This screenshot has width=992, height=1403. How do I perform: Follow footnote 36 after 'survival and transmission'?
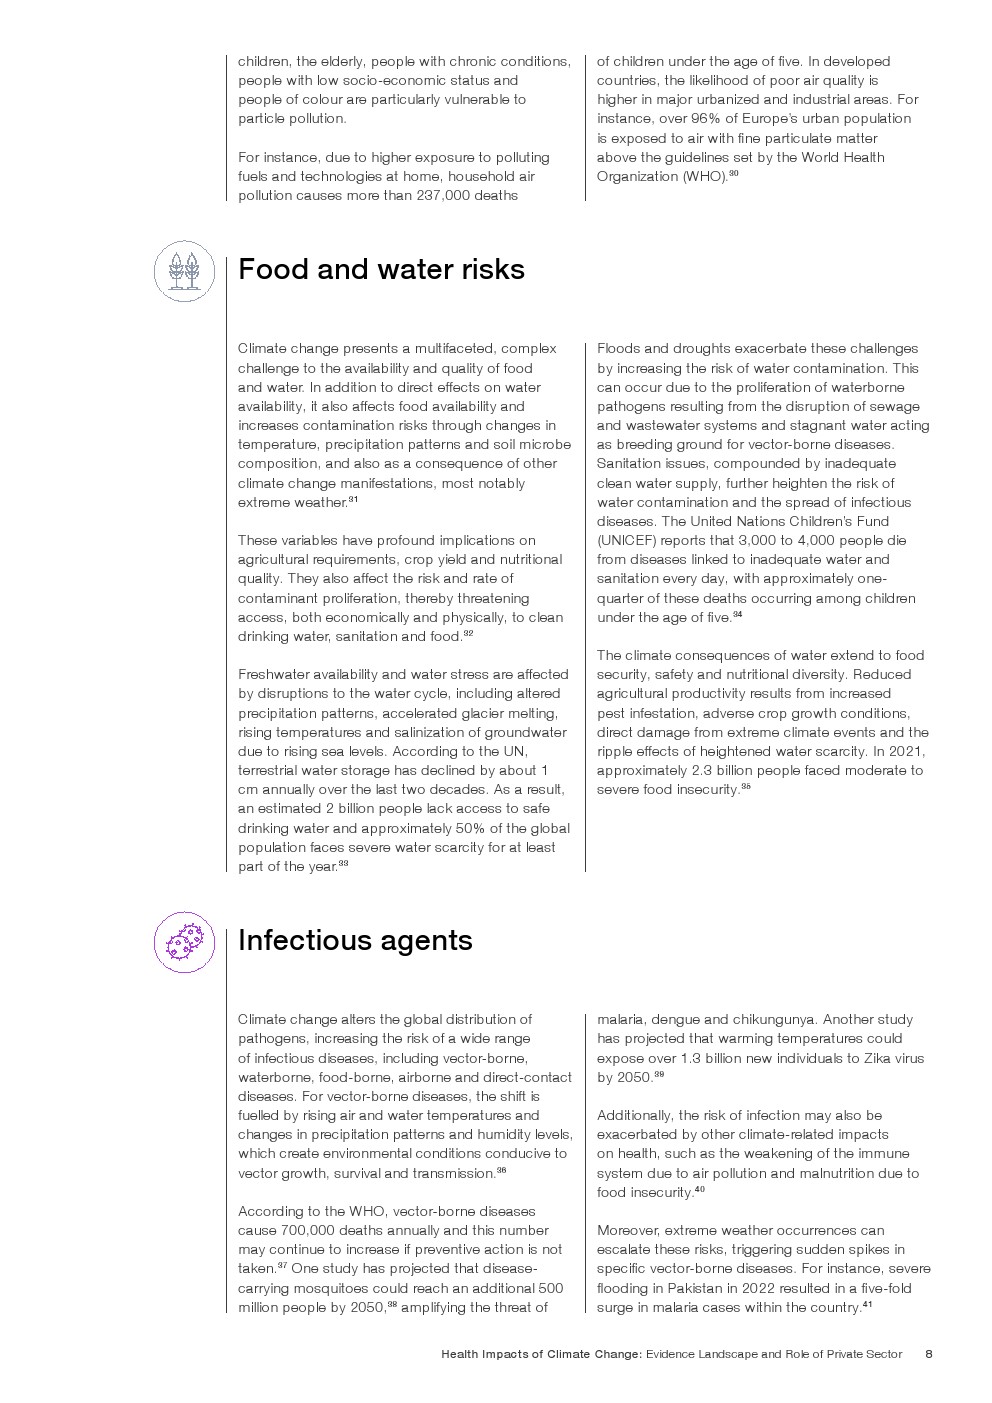[x=501, y=1170]
